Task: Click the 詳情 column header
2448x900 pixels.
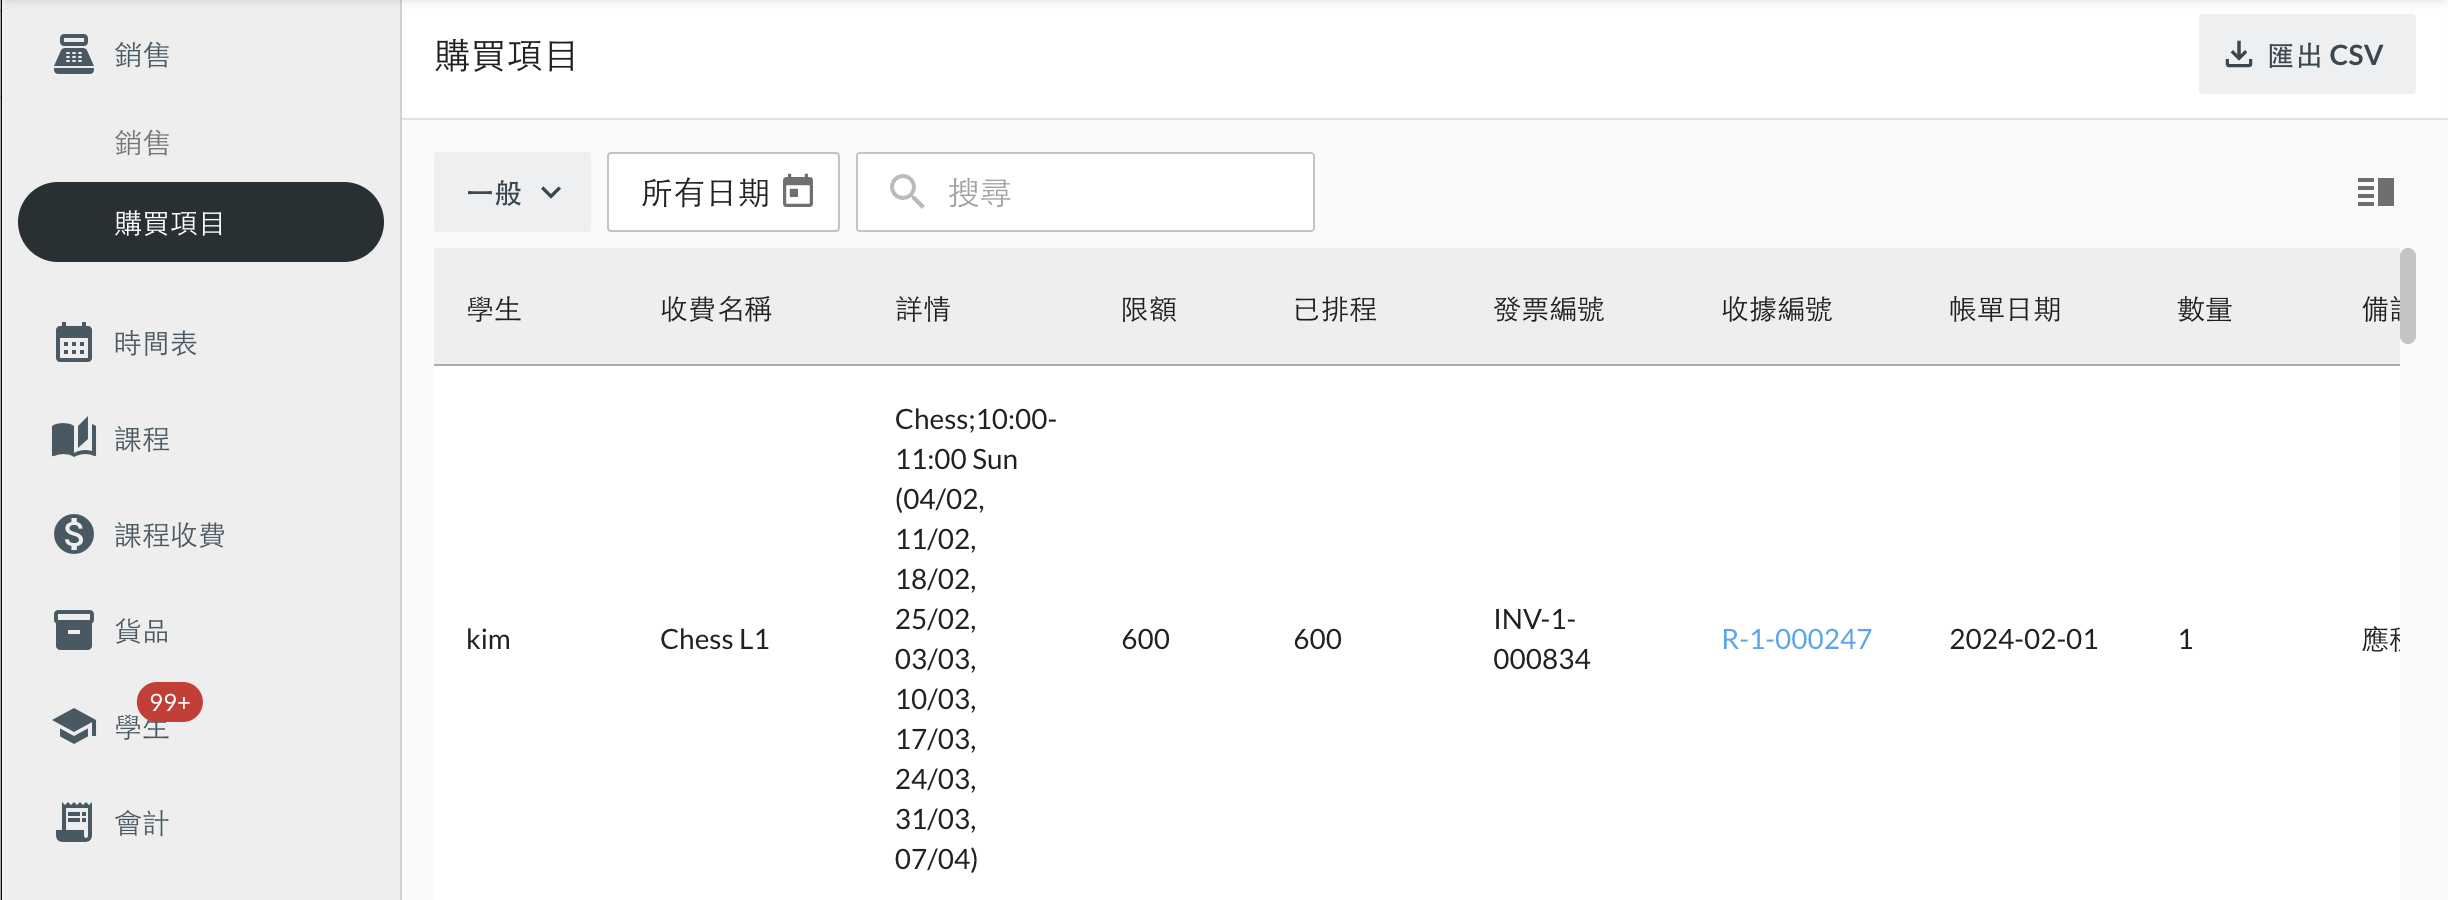Action: pyautogui.click(x=923, y=309)
